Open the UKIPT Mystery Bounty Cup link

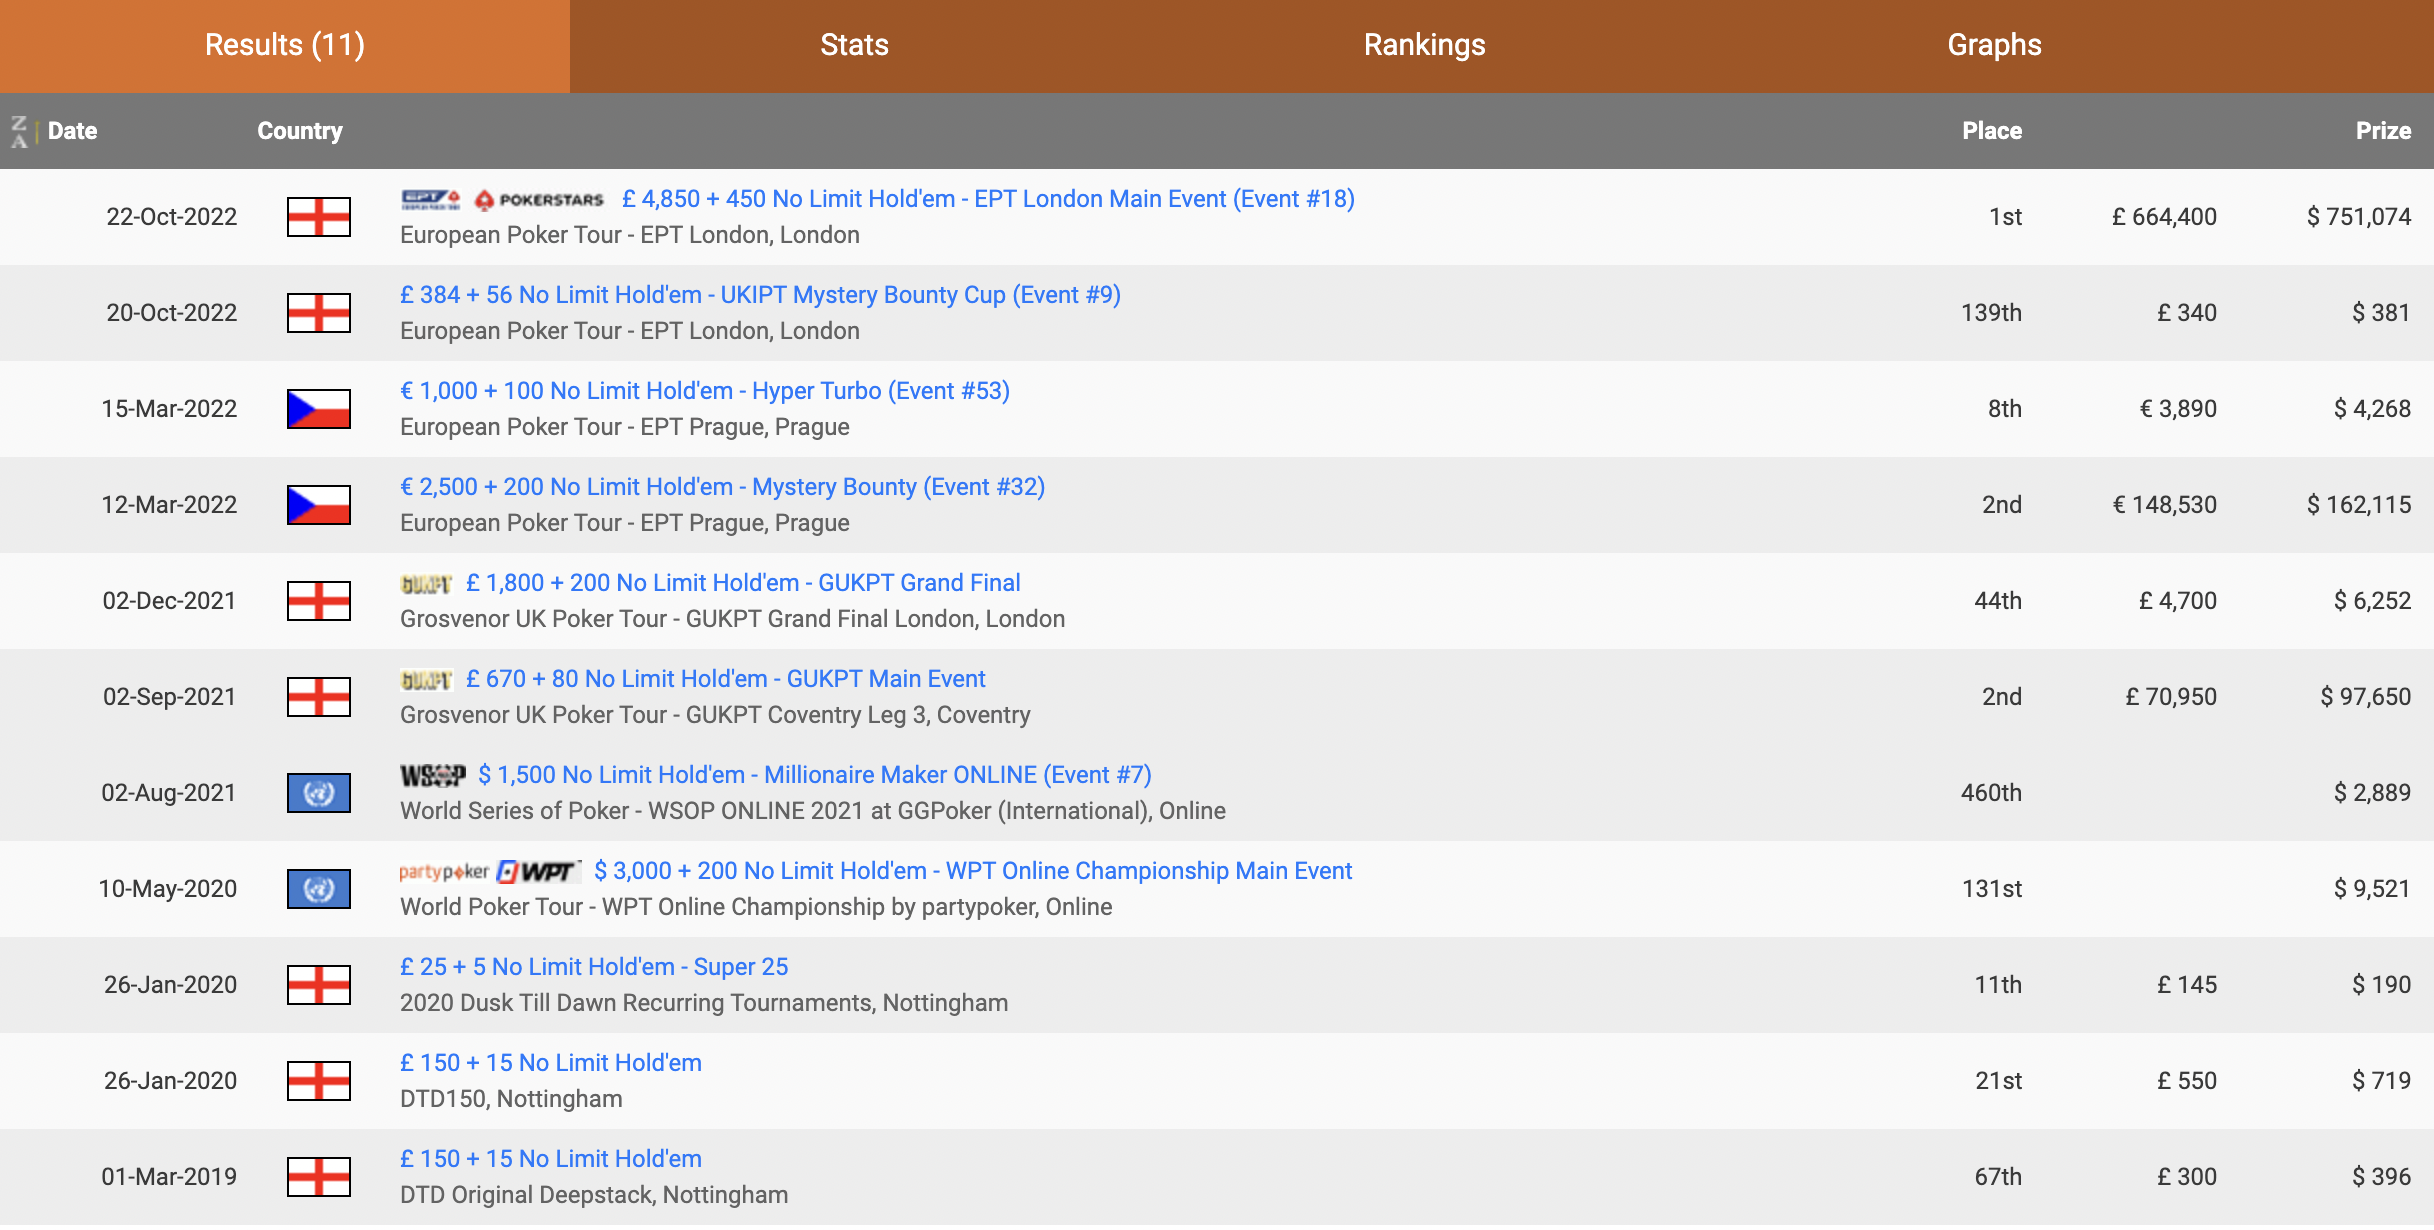(760, 295)
